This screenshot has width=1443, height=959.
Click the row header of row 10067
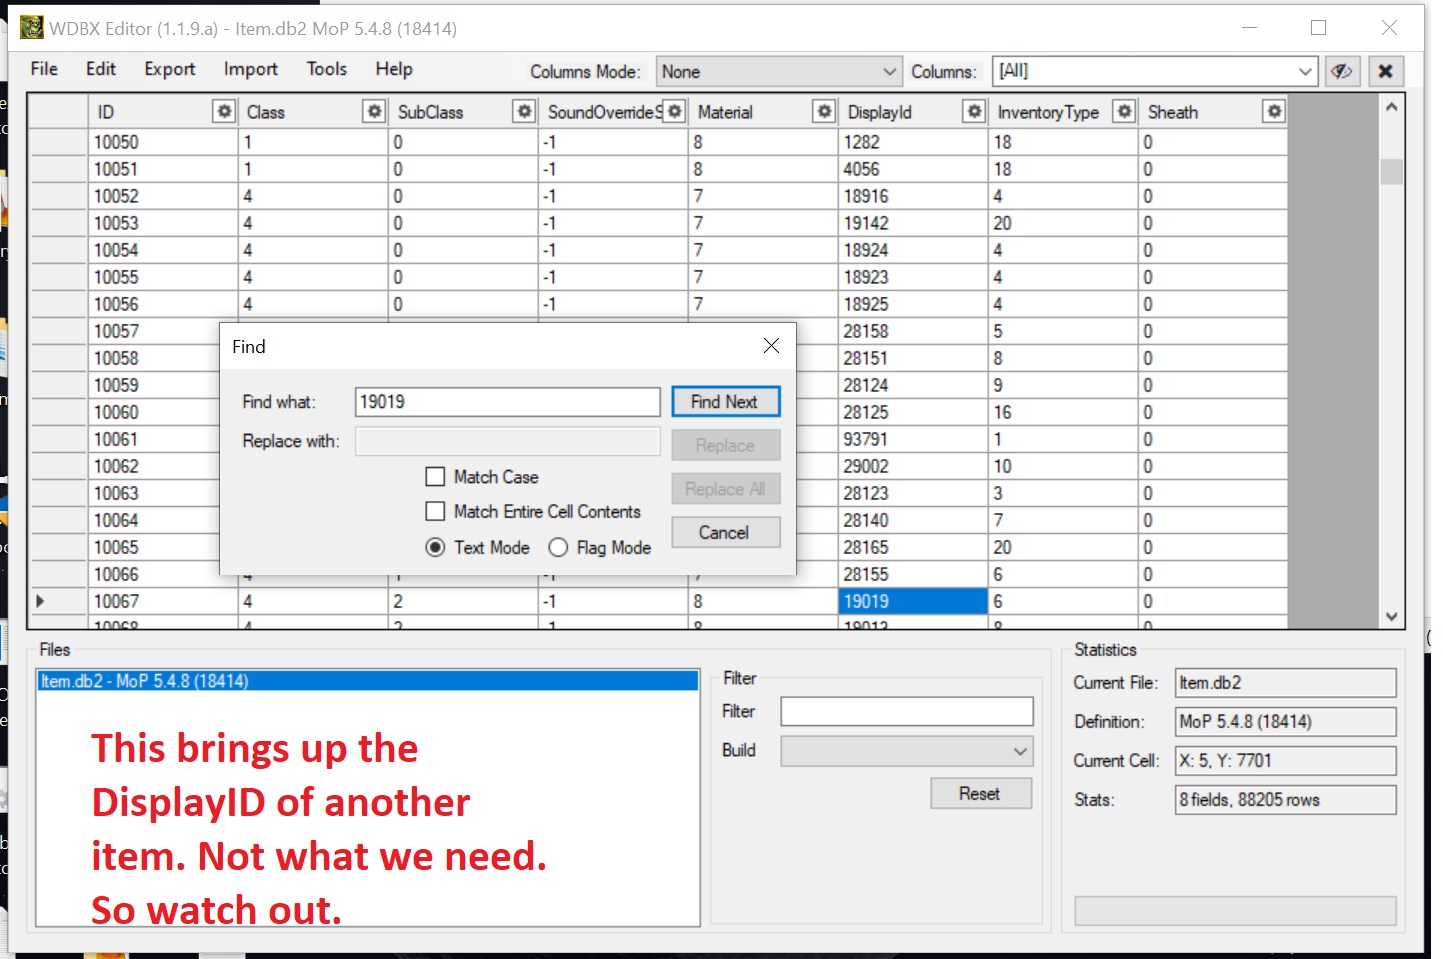[58, 601]
